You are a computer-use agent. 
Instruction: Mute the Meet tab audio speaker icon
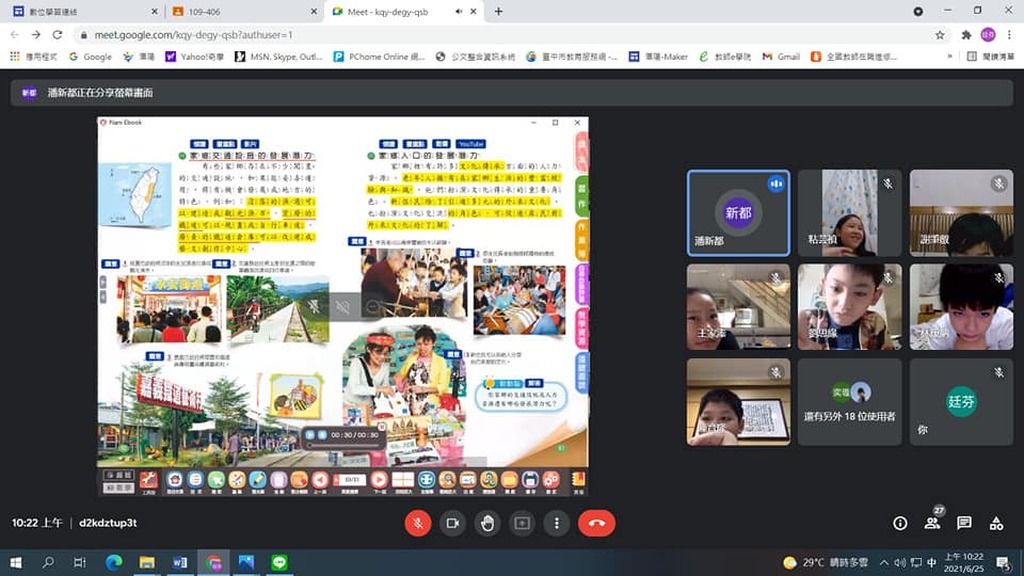point(458,12)
